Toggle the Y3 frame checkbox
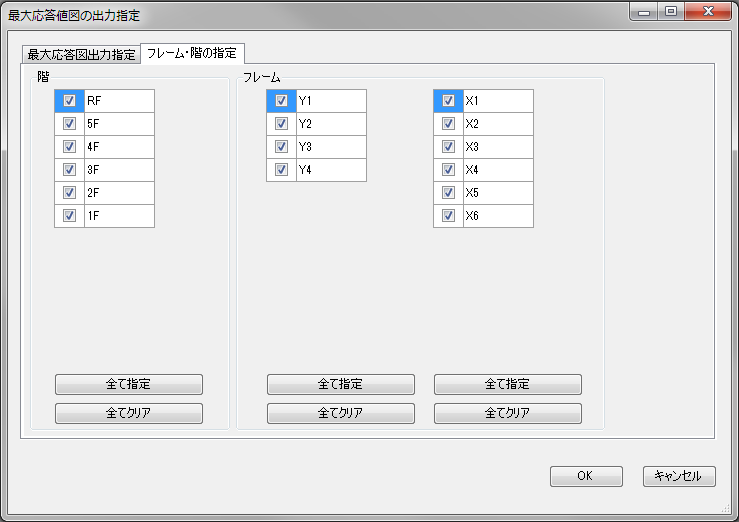The width and height of the screenshot is (739, 522). (281, 147)
